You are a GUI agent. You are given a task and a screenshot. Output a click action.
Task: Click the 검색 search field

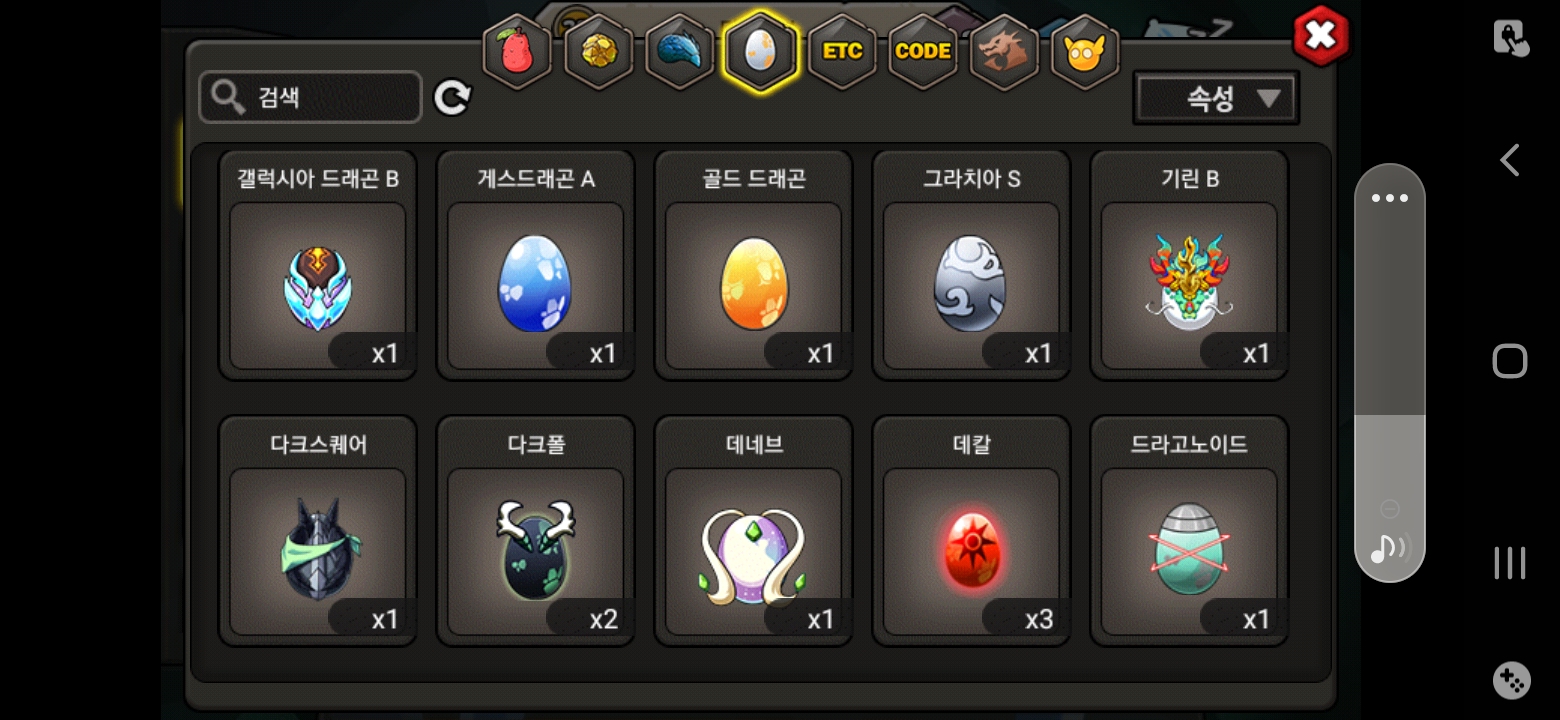[310, 97]
